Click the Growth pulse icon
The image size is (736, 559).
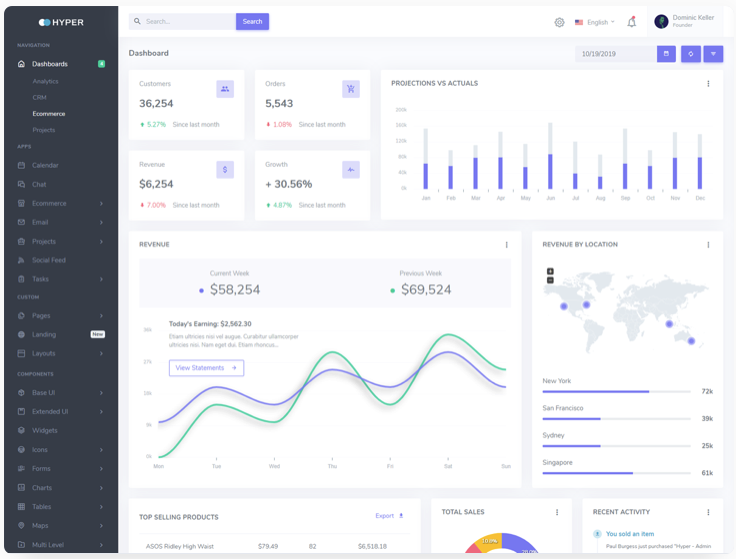[351, 169]
